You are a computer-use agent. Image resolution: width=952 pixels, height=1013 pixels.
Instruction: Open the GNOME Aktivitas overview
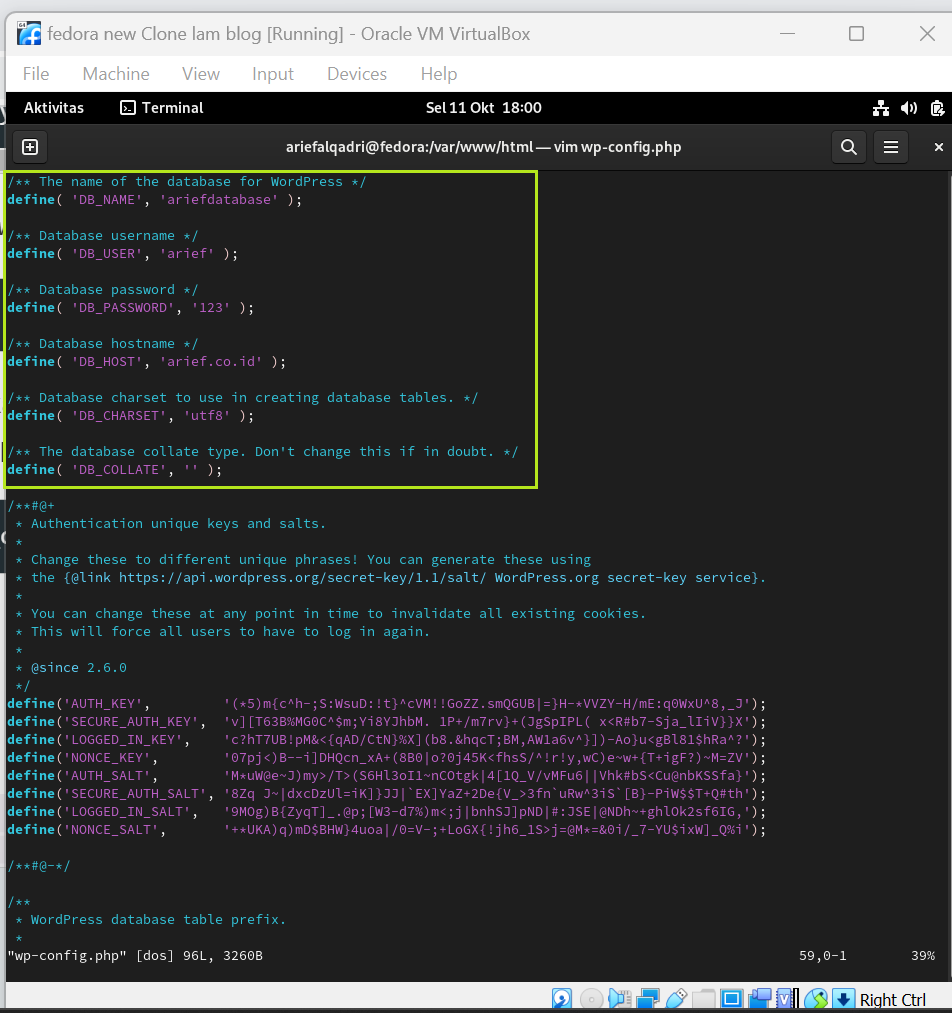[54, 108]
